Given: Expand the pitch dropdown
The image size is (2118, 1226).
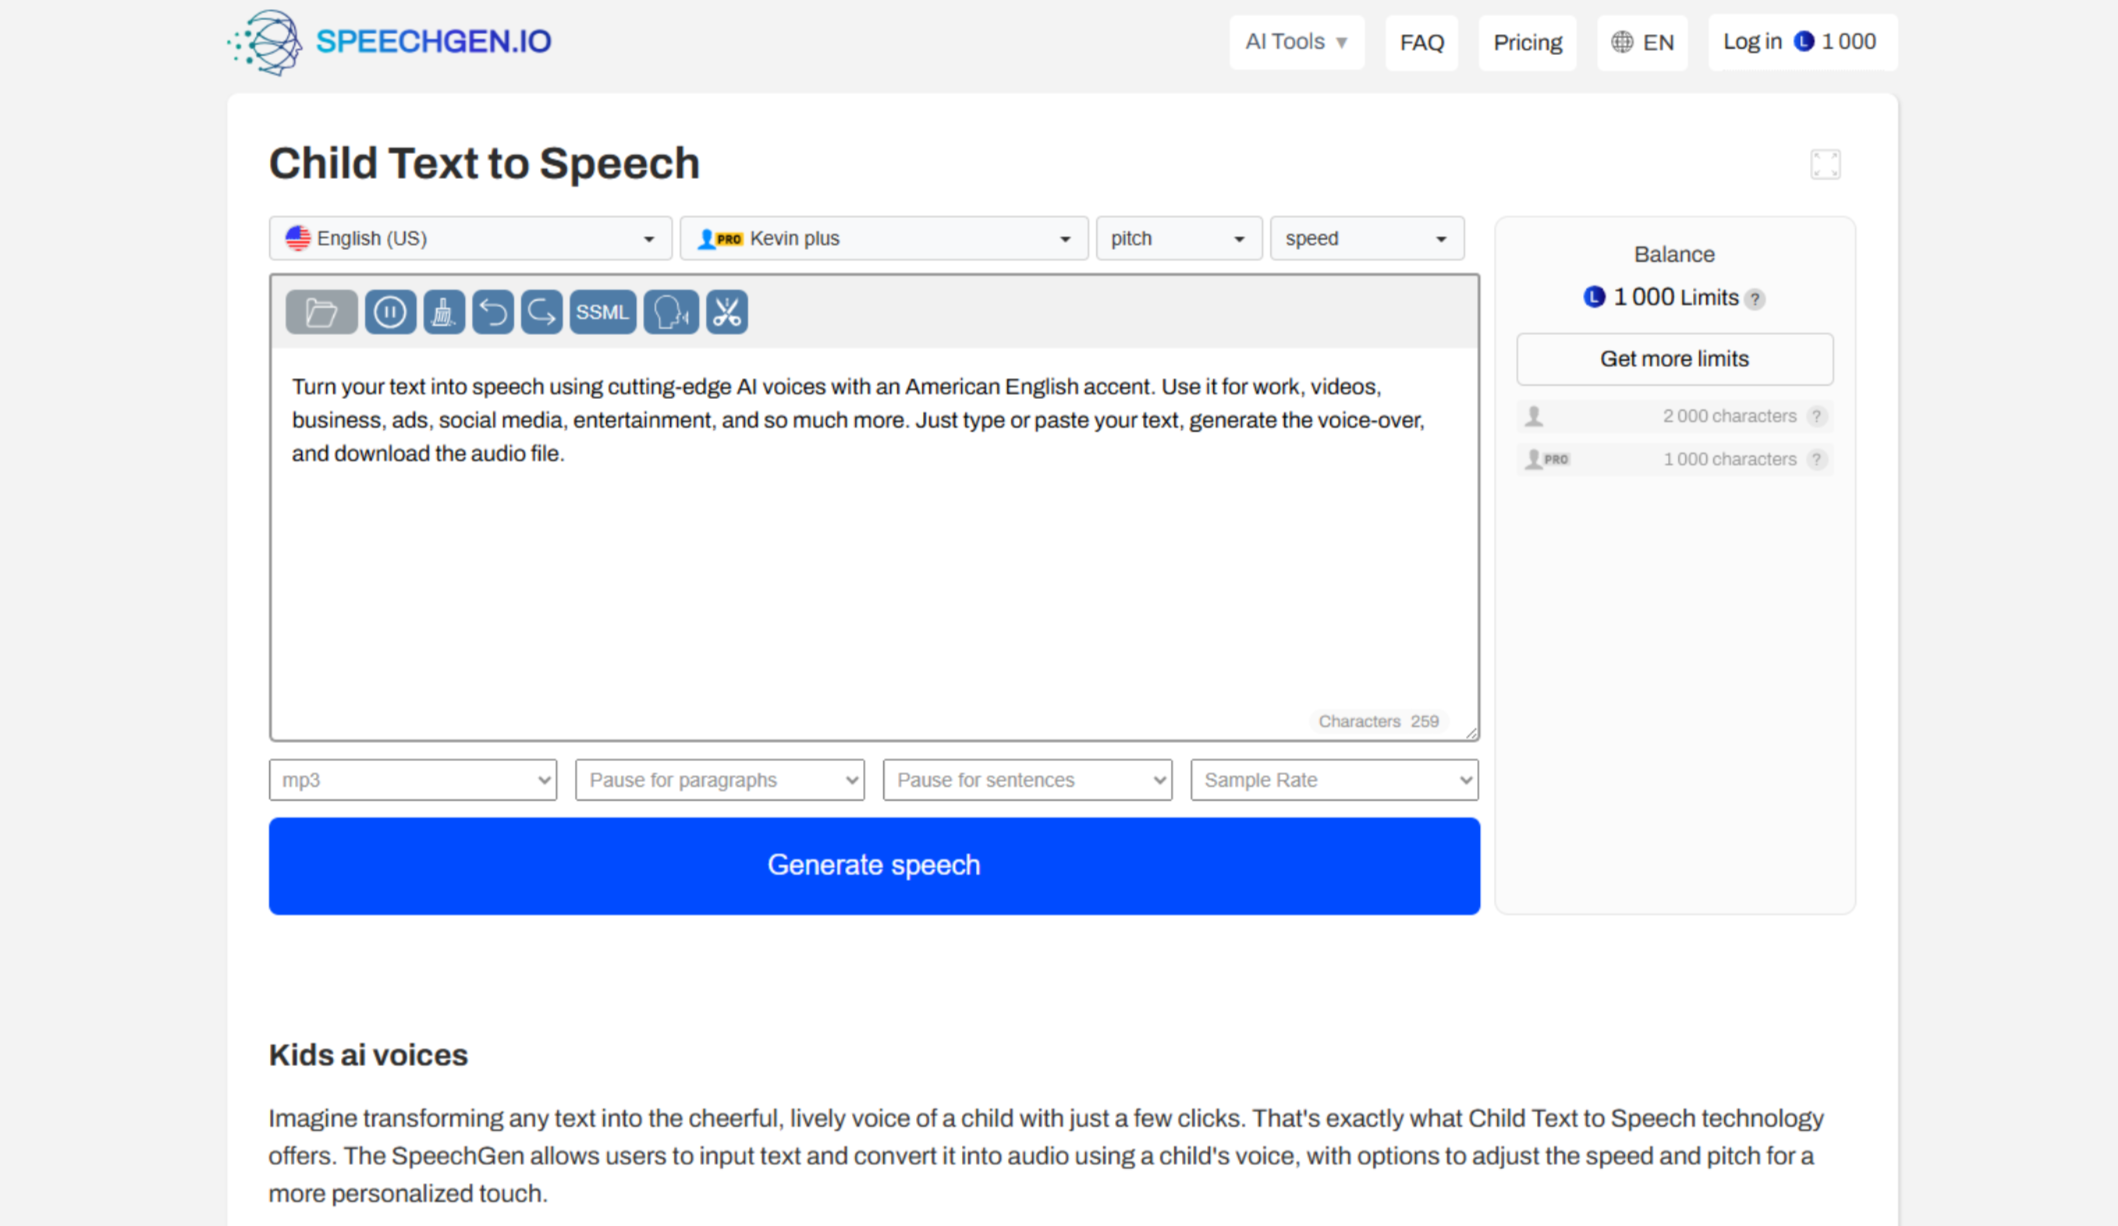Looking at the screenshot, I should tap(1178, 238).
